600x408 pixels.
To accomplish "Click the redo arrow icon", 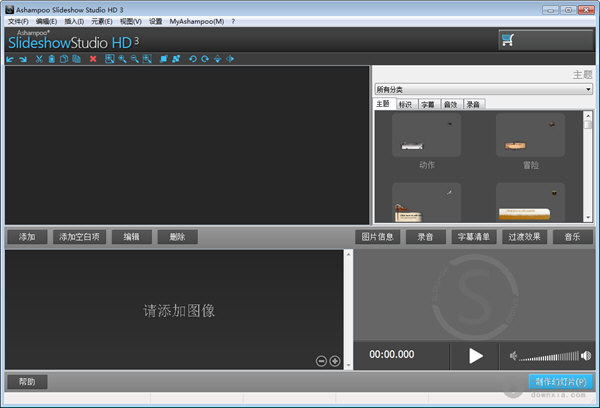I will [23, 59].
